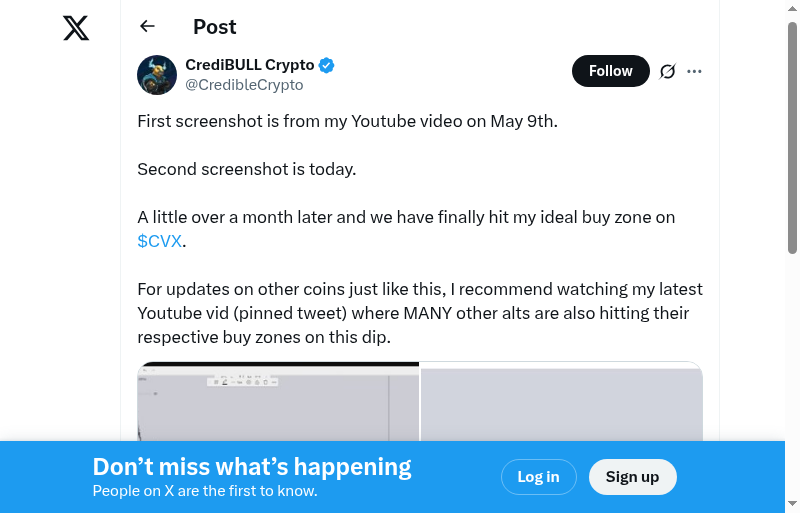
Task: Click the Post heading
Action: point(215,27)
